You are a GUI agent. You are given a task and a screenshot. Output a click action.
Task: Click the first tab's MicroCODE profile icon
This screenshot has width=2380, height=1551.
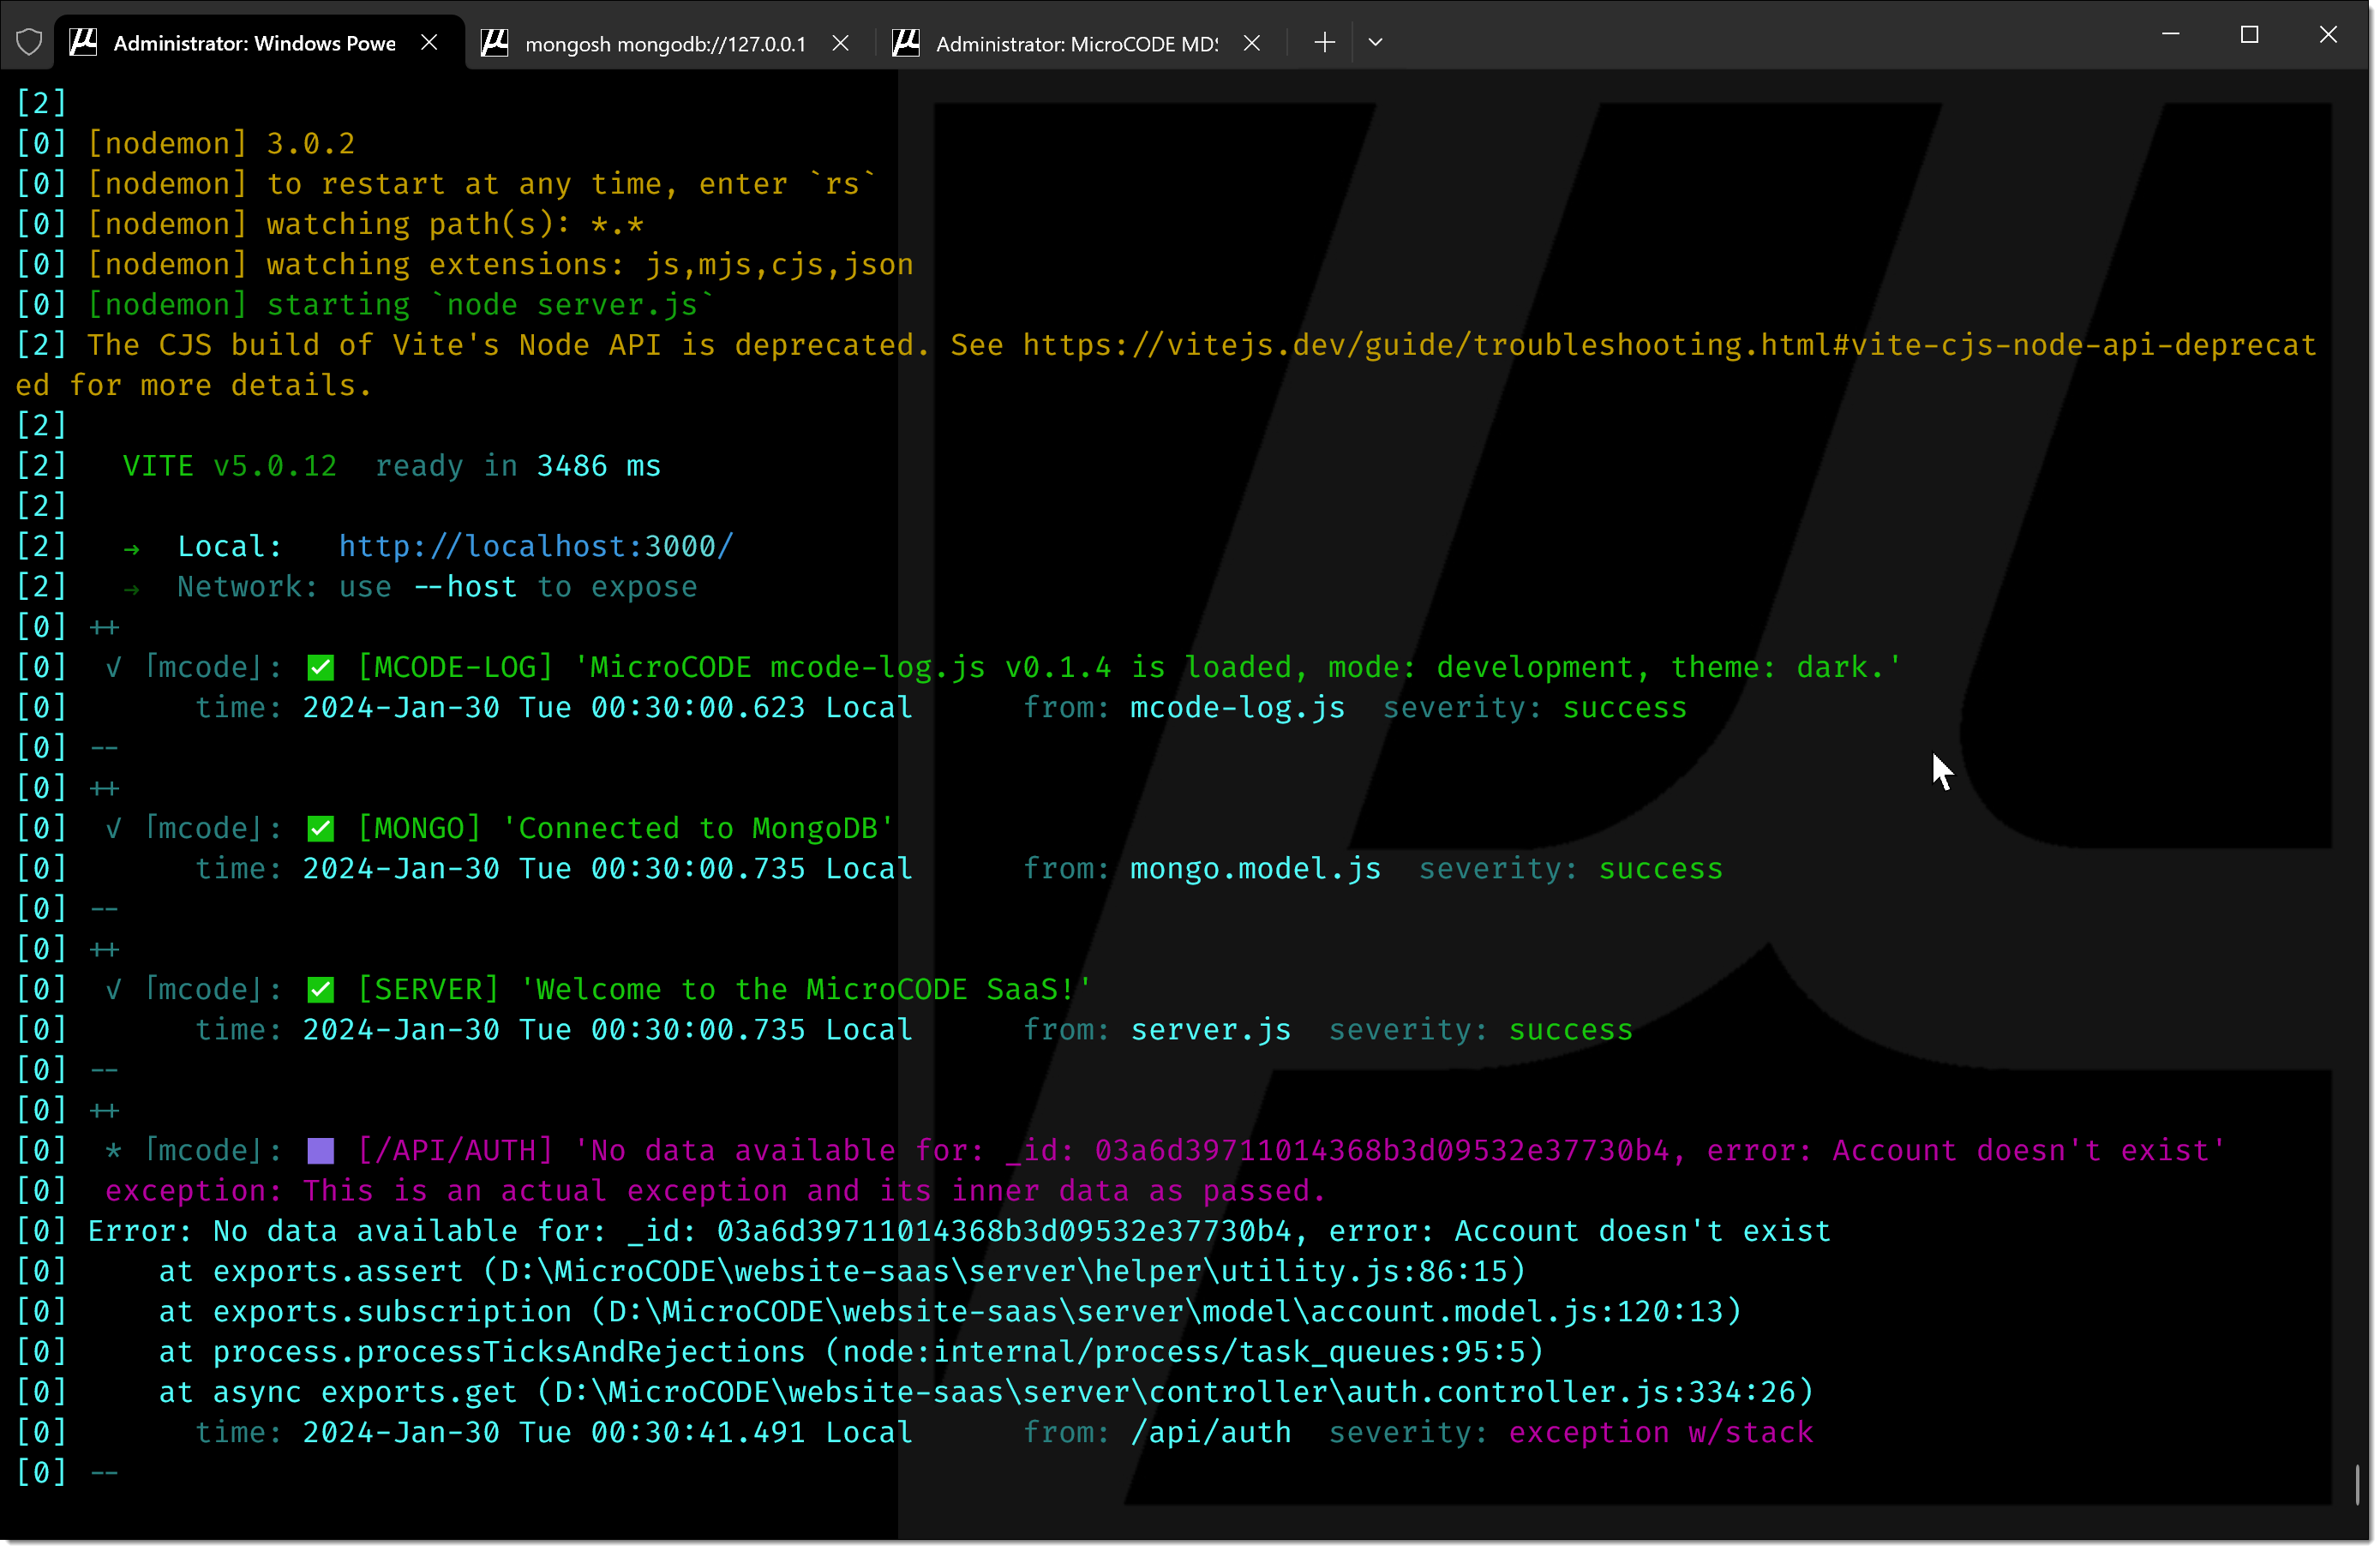84,43
